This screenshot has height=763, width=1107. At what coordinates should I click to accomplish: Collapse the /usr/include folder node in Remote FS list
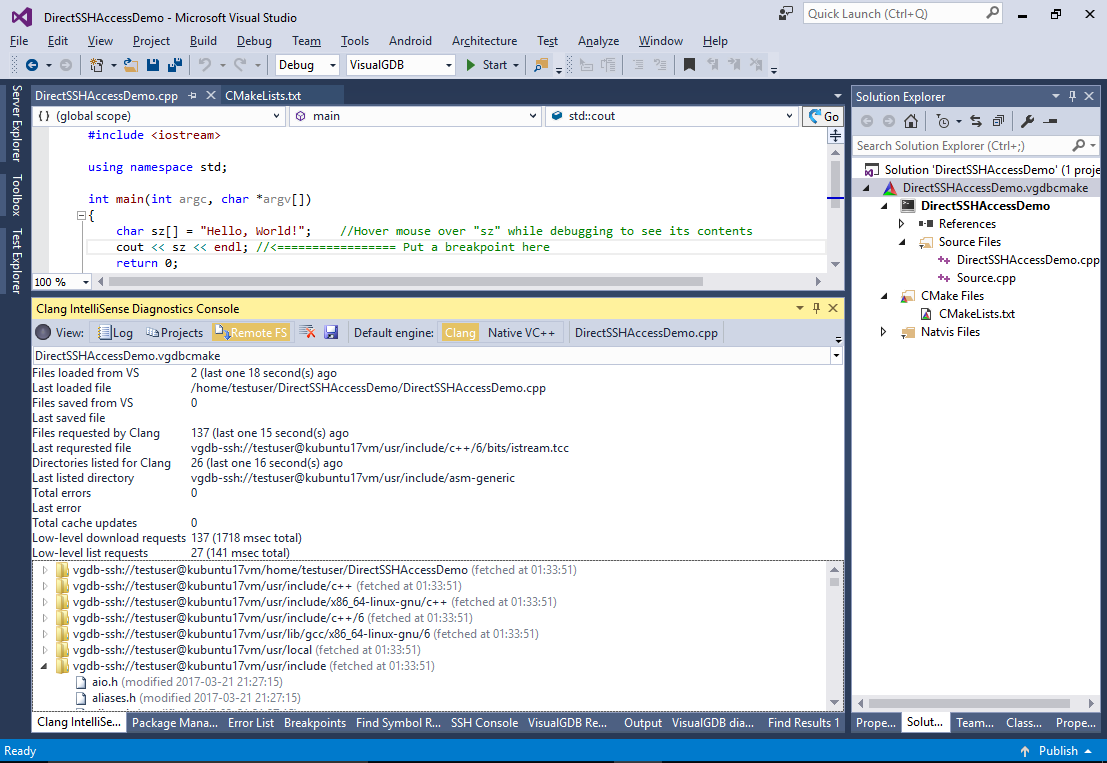tap(44, 666)
